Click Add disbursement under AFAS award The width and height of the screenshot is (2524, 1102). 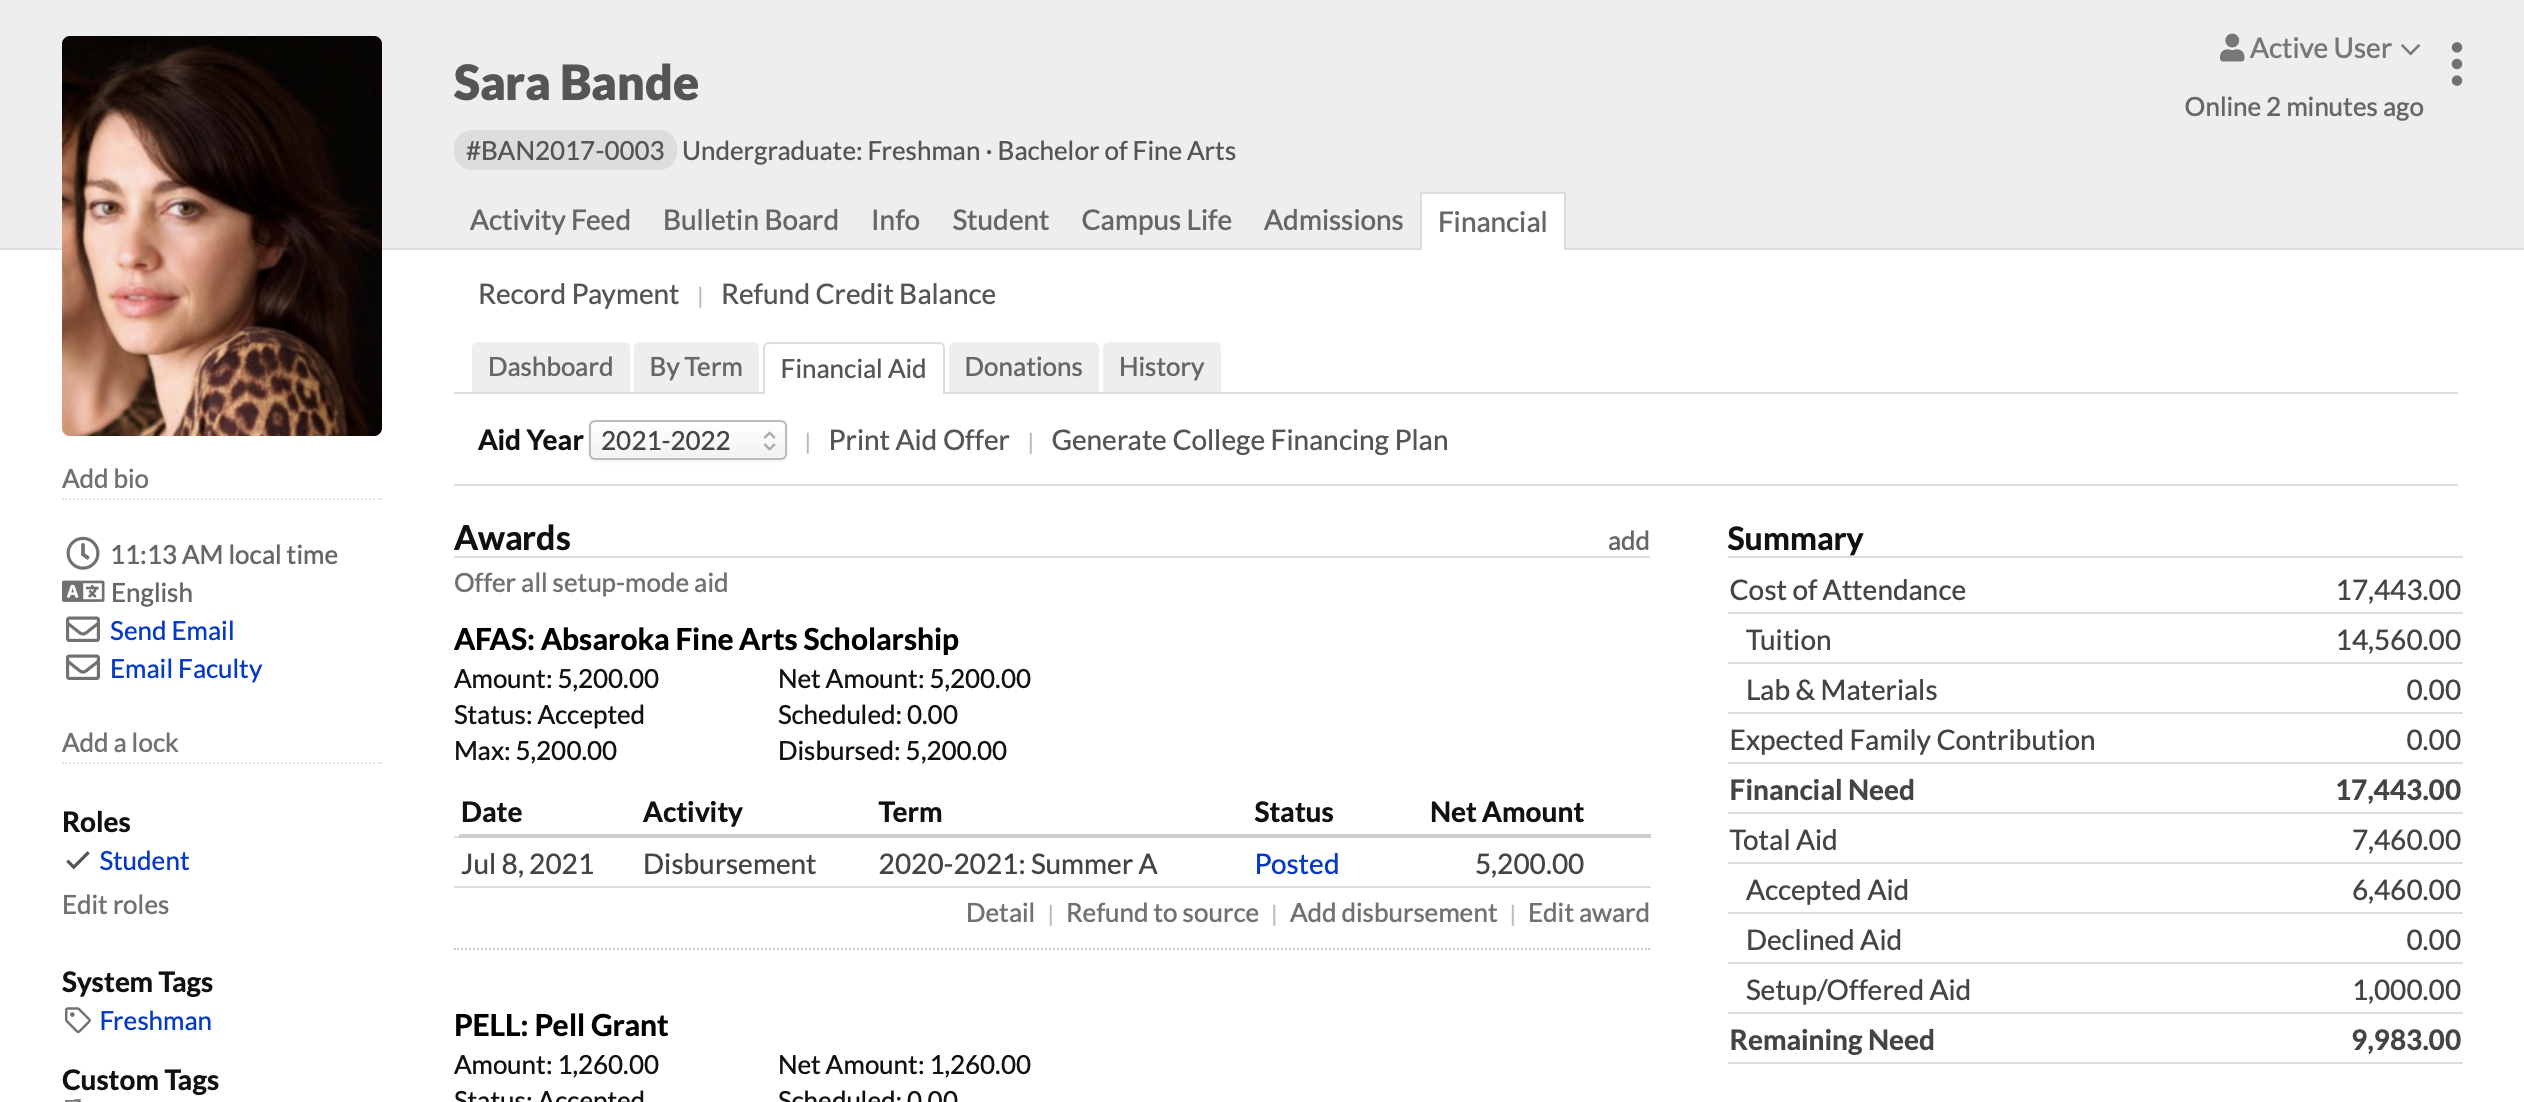coord(1392,912)
